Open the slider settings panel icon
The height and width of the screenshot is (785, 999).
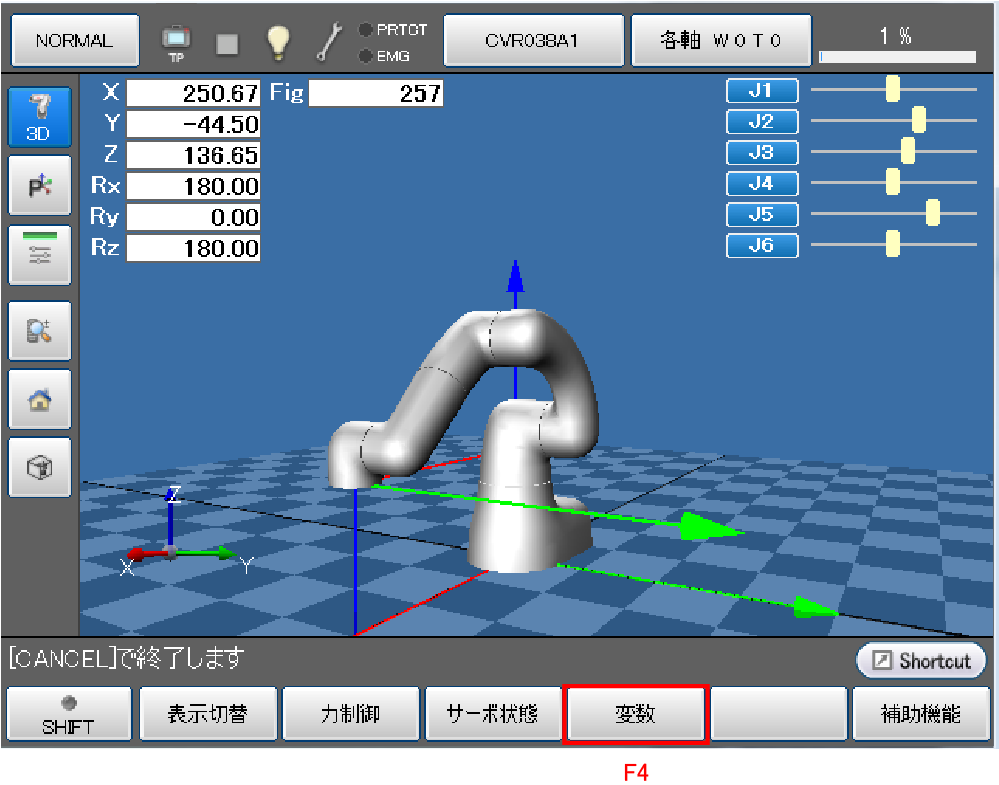(39, 254)
